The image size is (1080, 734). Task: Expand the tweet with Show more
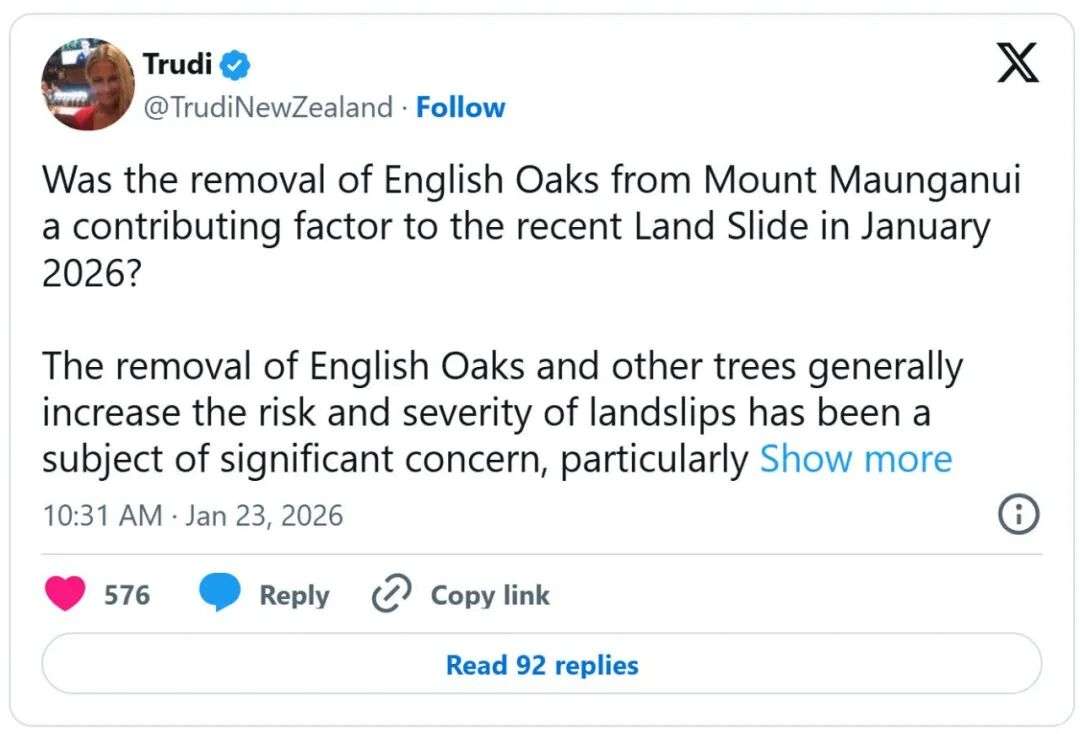coord(856,459)
